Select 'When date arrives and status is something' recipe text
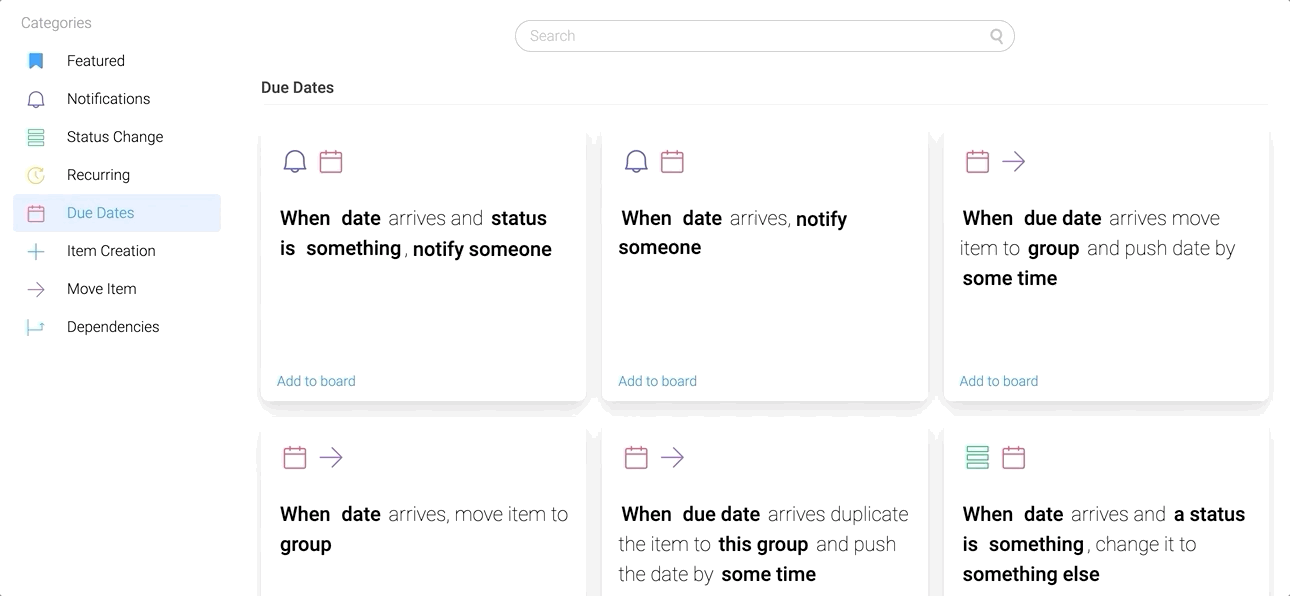 pyautogui.click(x=416, y=233)
